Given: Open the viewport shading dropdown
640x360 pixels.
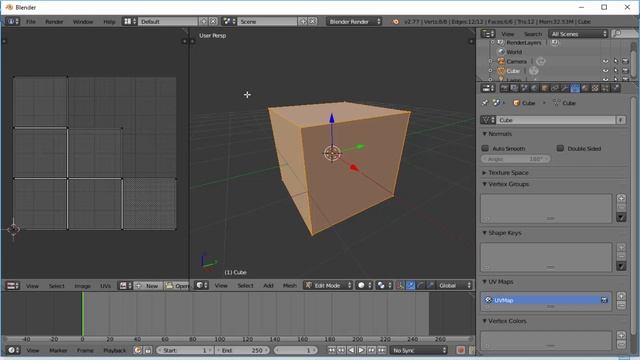Looking at the screenshot, I should coord(364,285).
